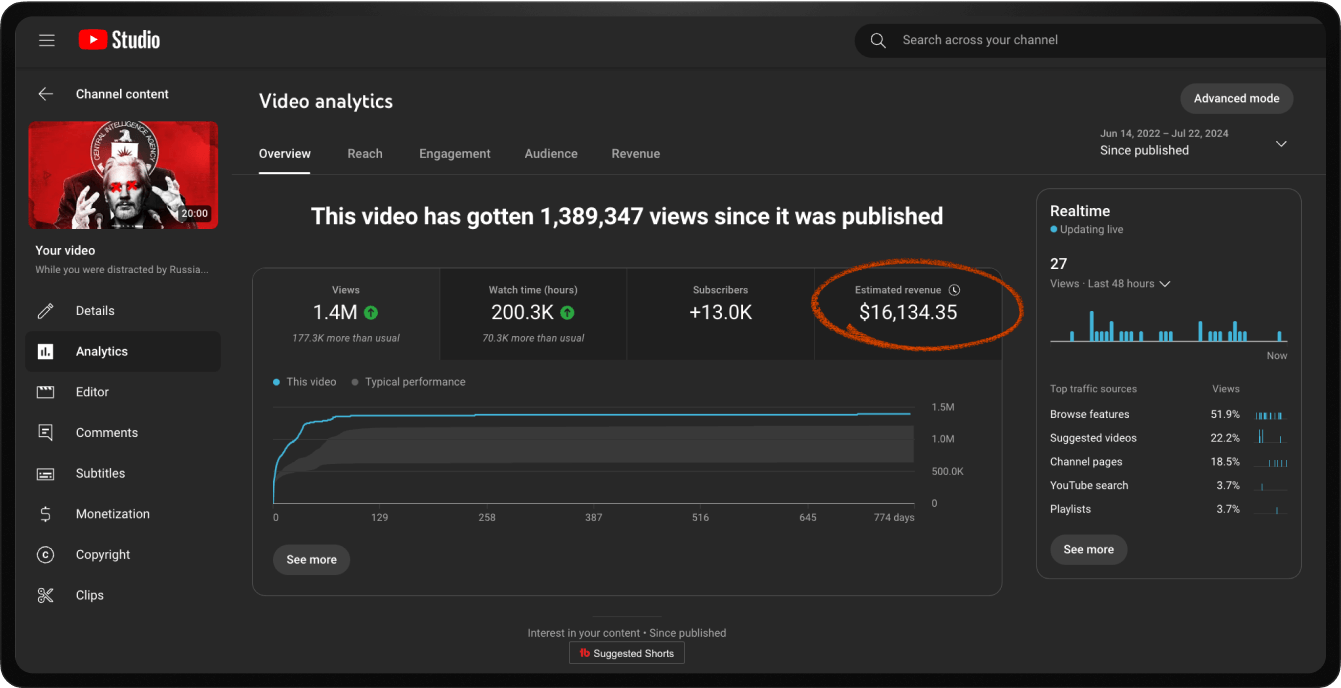
Task: Click clock icon next to Estimated revenue
Action: tap(954, 290)
